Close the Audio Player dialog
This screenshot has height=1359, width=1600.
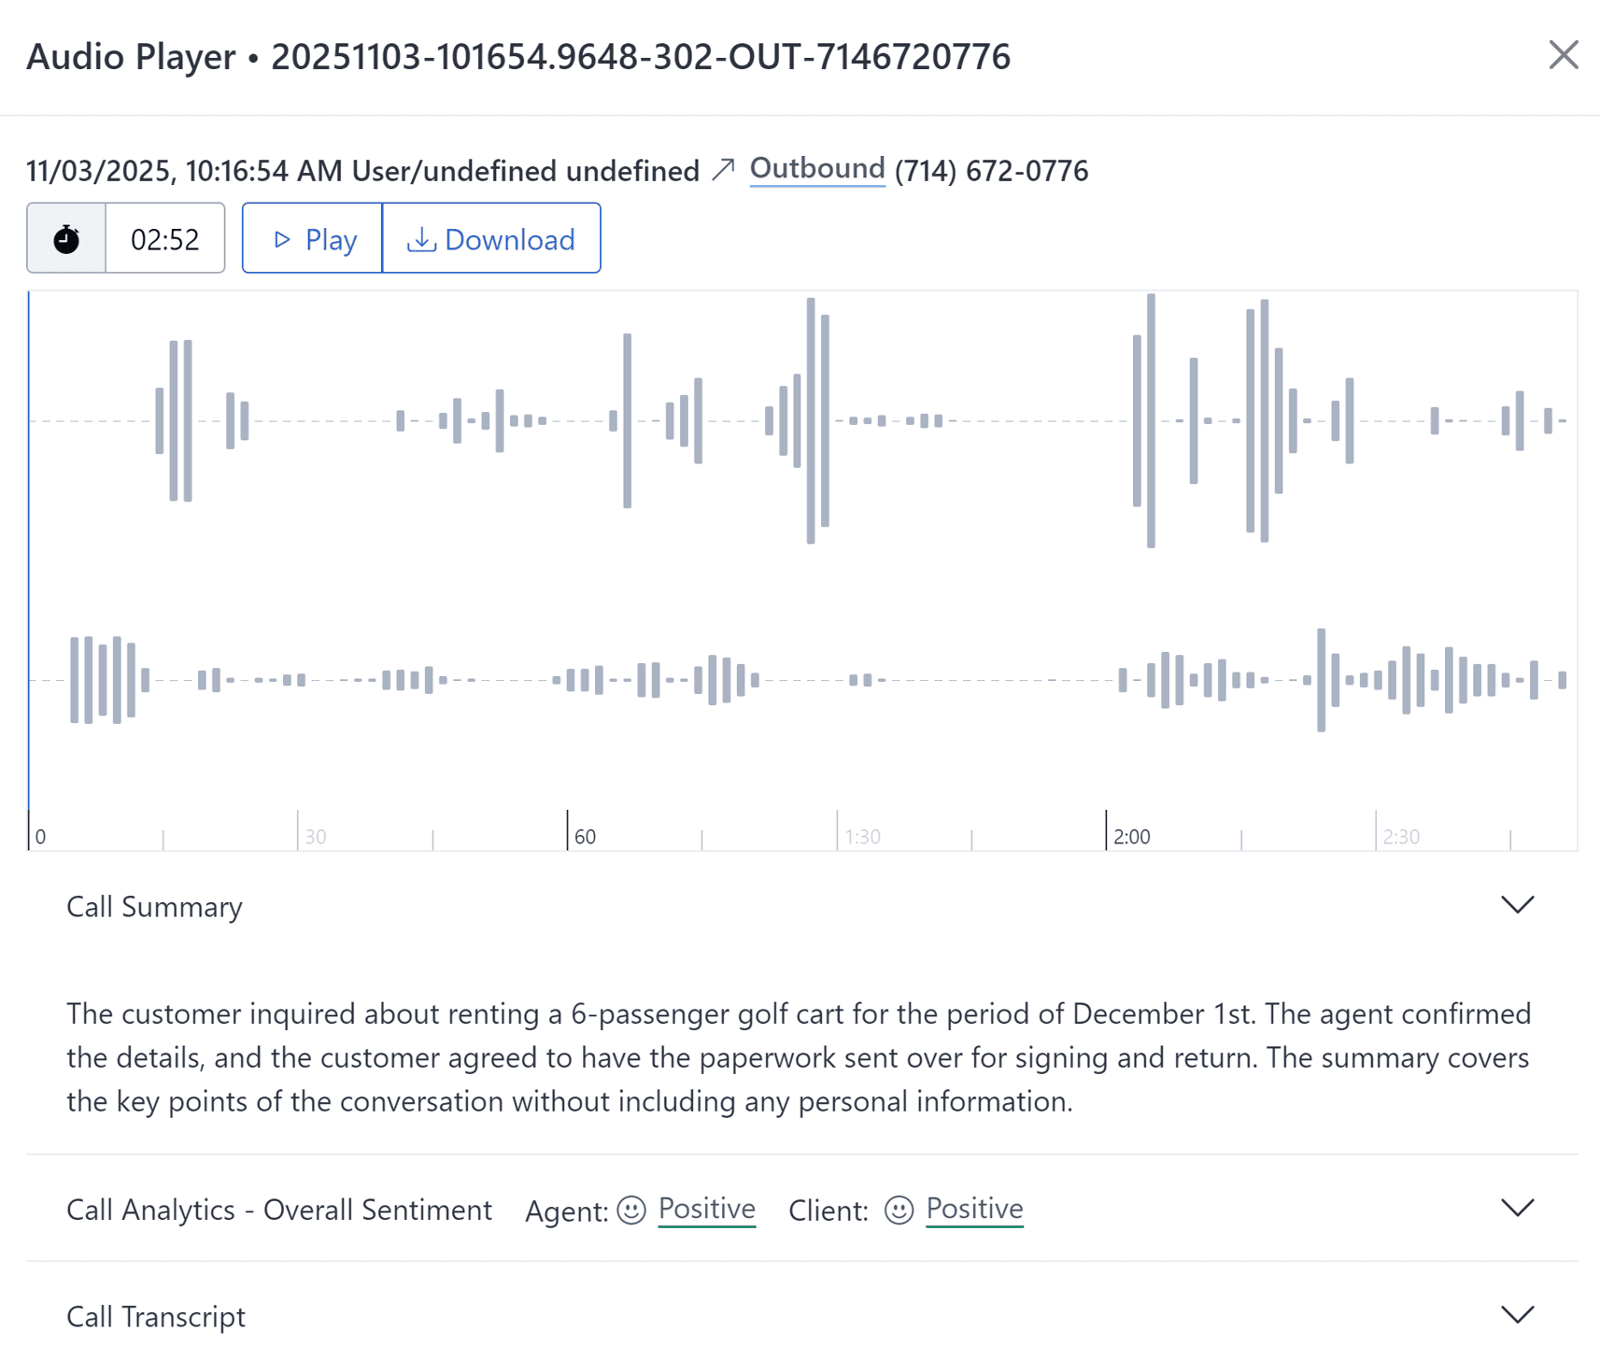pyautogui.click(x=1563, y=55)
